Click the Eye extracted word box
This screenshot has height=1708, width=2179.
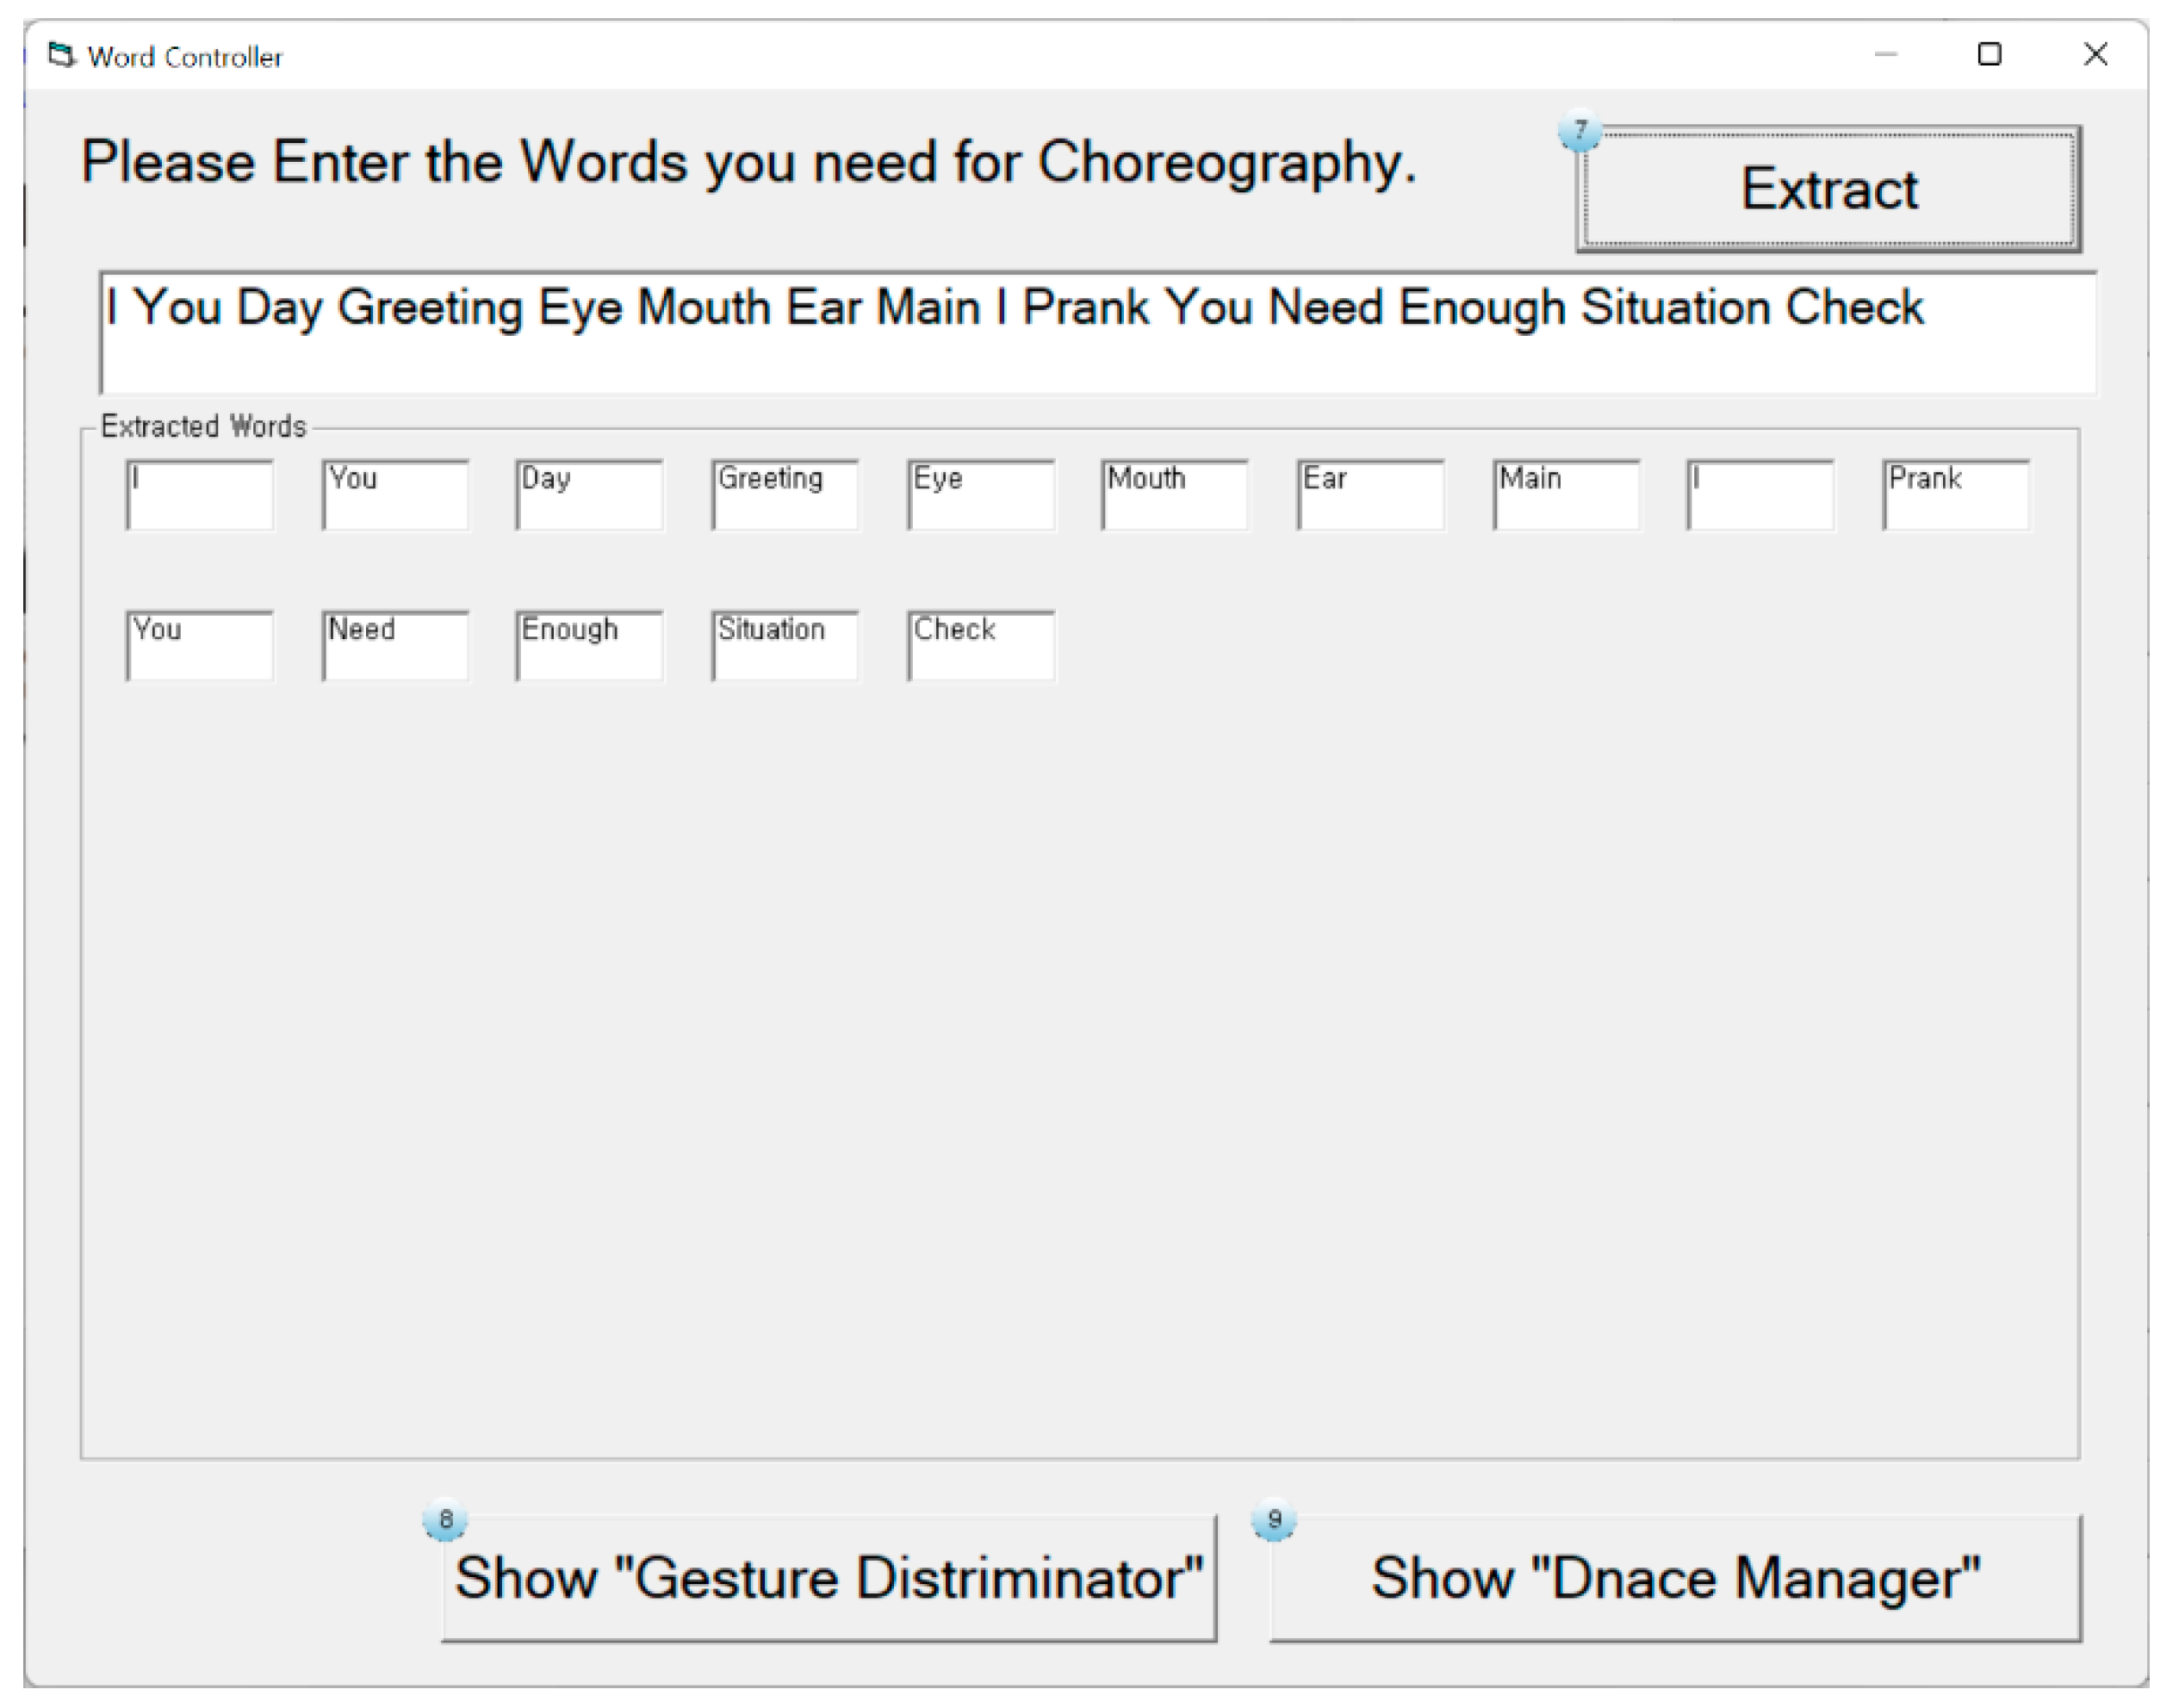click(x=980, y=495)
